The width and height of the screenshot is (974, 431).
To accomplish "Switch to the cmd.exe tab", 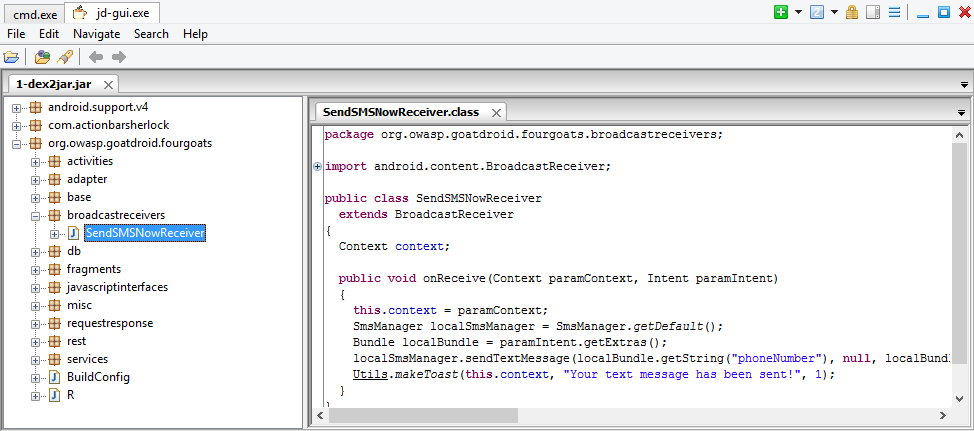I will point(32,13).
